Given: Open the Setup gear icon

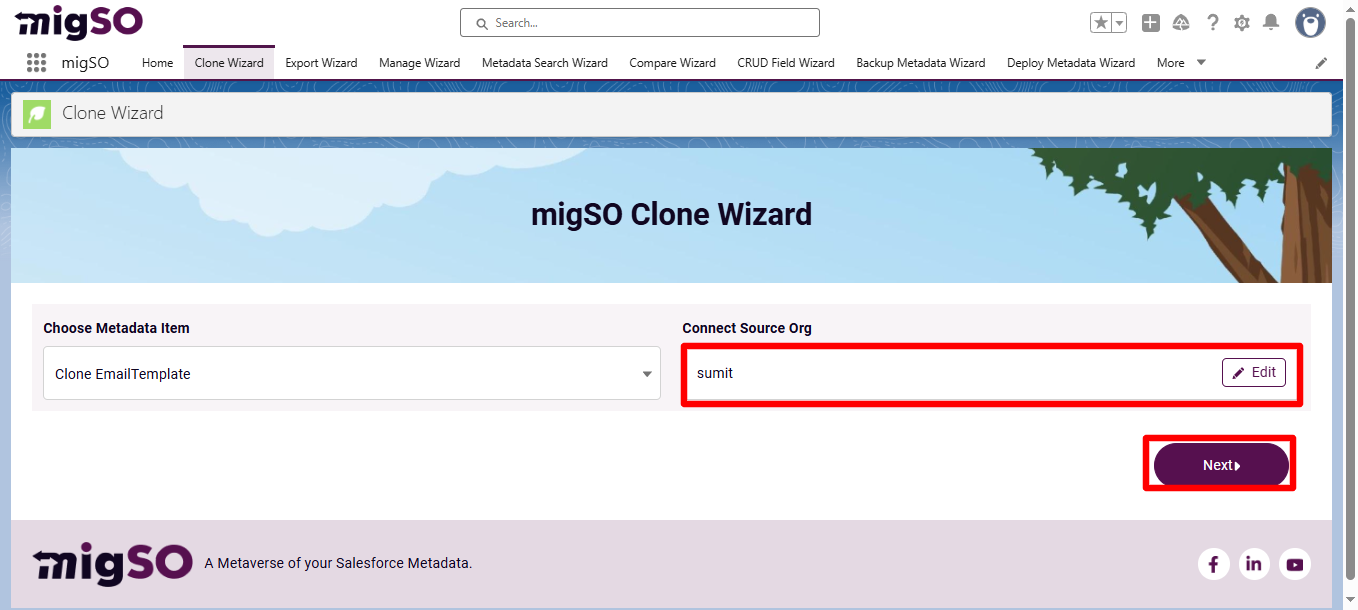Looking at the screenshot, I should (1242, 22).
